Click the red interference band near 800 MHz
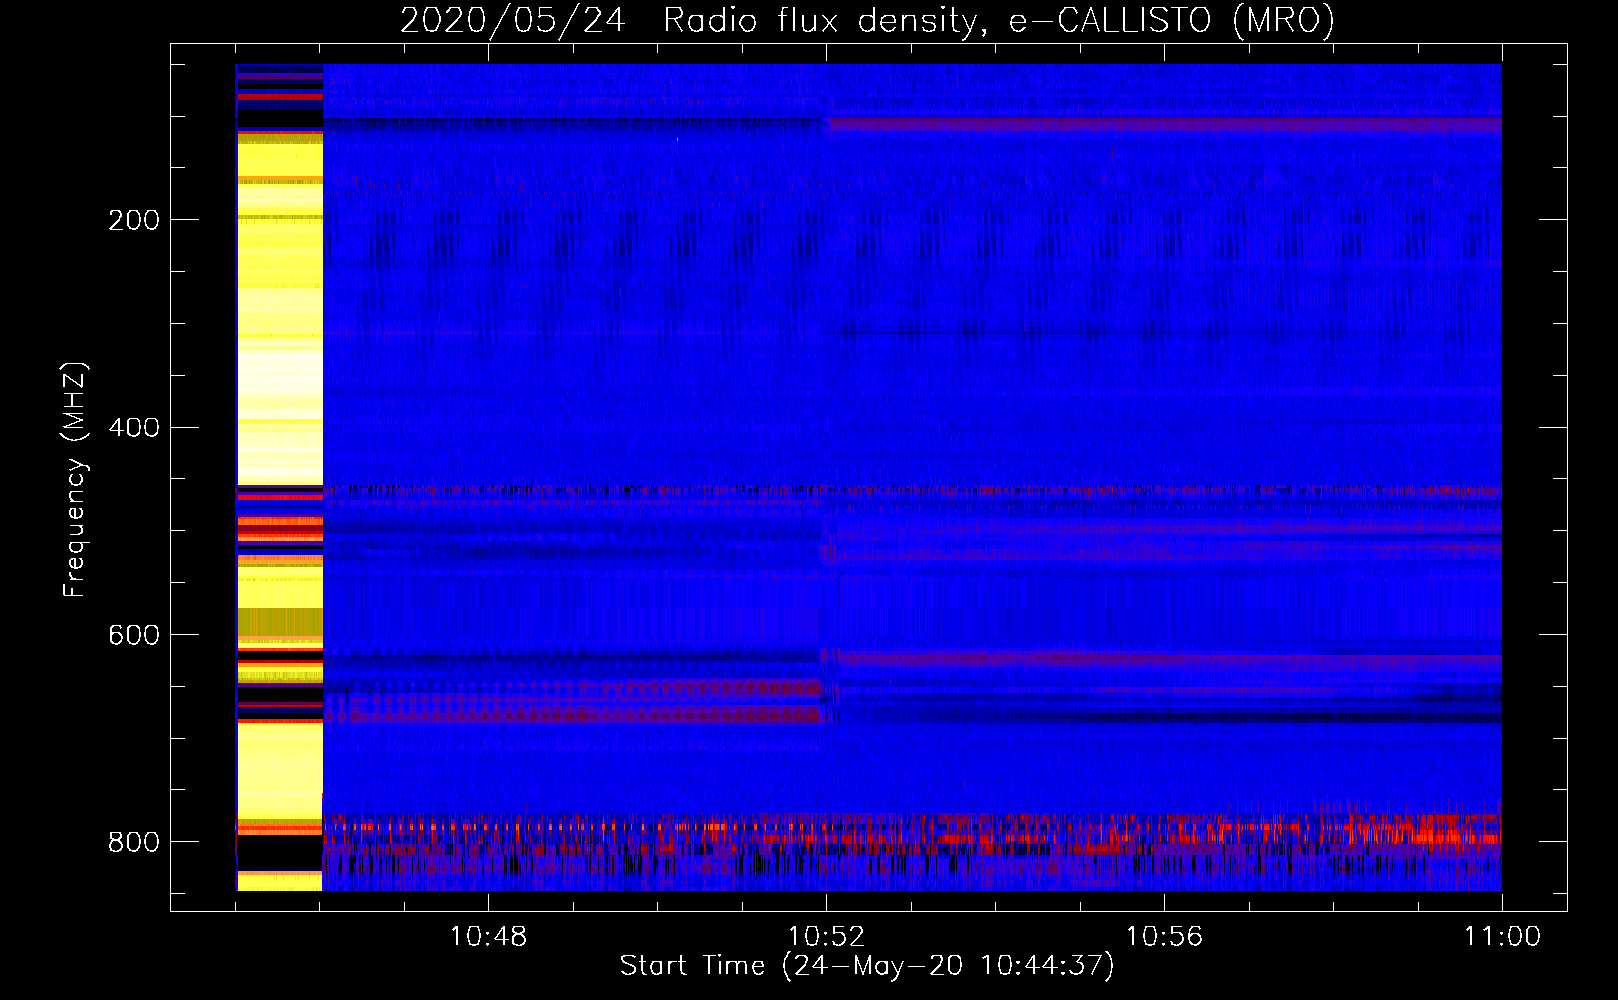1618x1000 pixels. pyautogui.click(x=912, y=832)
